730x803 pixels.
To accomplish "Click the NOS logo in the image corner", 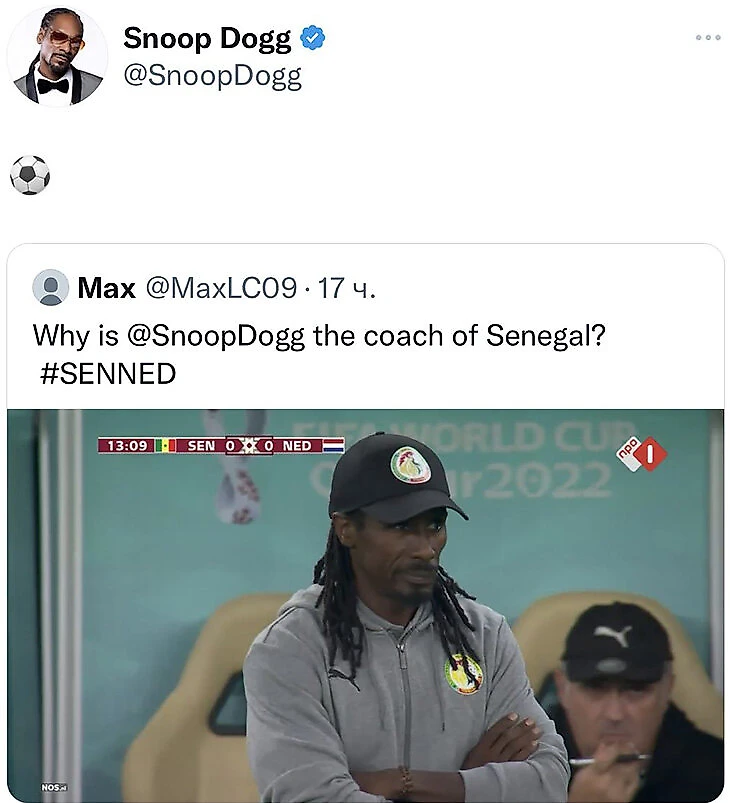I will point(54,787).
